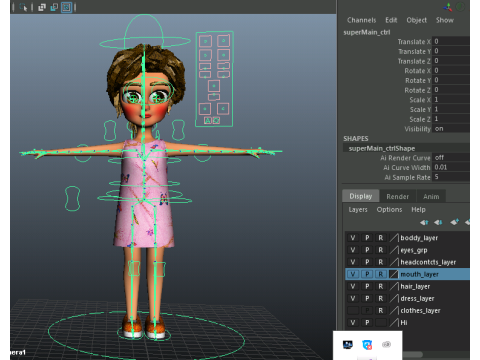Viewport: 480px width, 360px height.
Task: Toggle reference R of headcontcts_layer
Action: tap(381, 262)
